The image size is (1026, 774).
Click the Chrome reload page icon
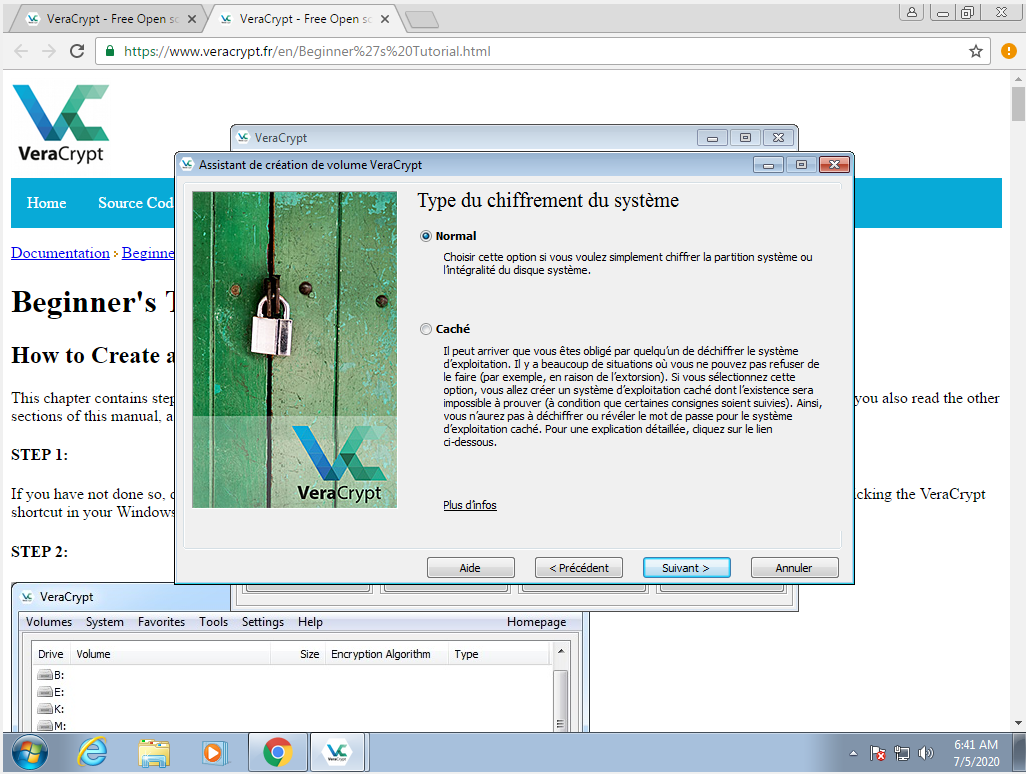coord(77,51)
